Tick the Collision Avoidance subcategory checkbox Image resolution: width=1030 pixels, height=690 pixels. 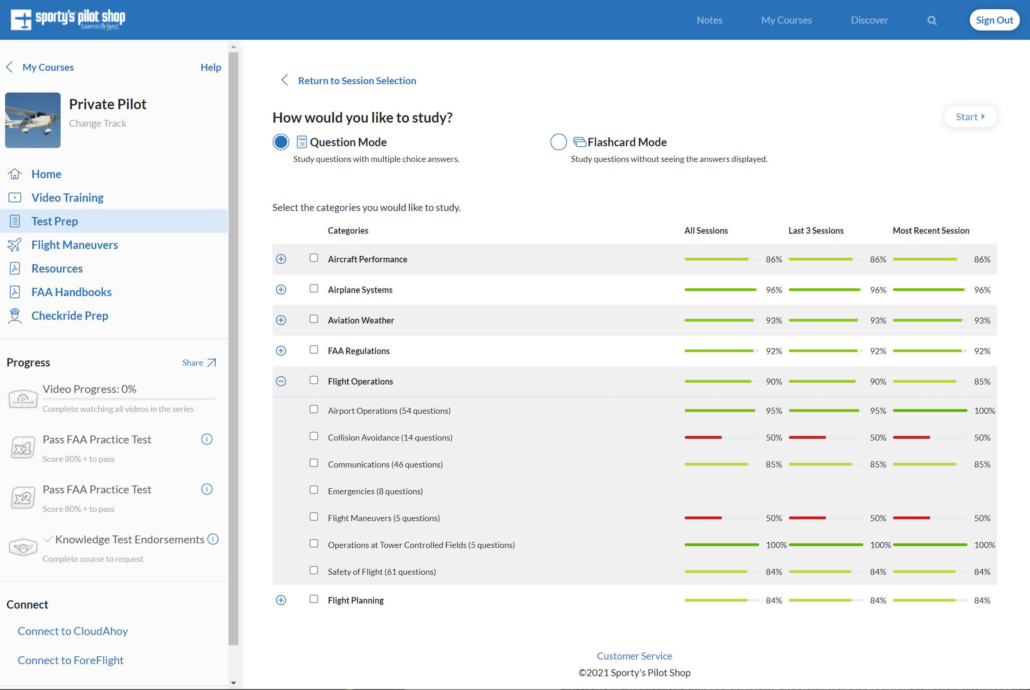coord(314,437)
